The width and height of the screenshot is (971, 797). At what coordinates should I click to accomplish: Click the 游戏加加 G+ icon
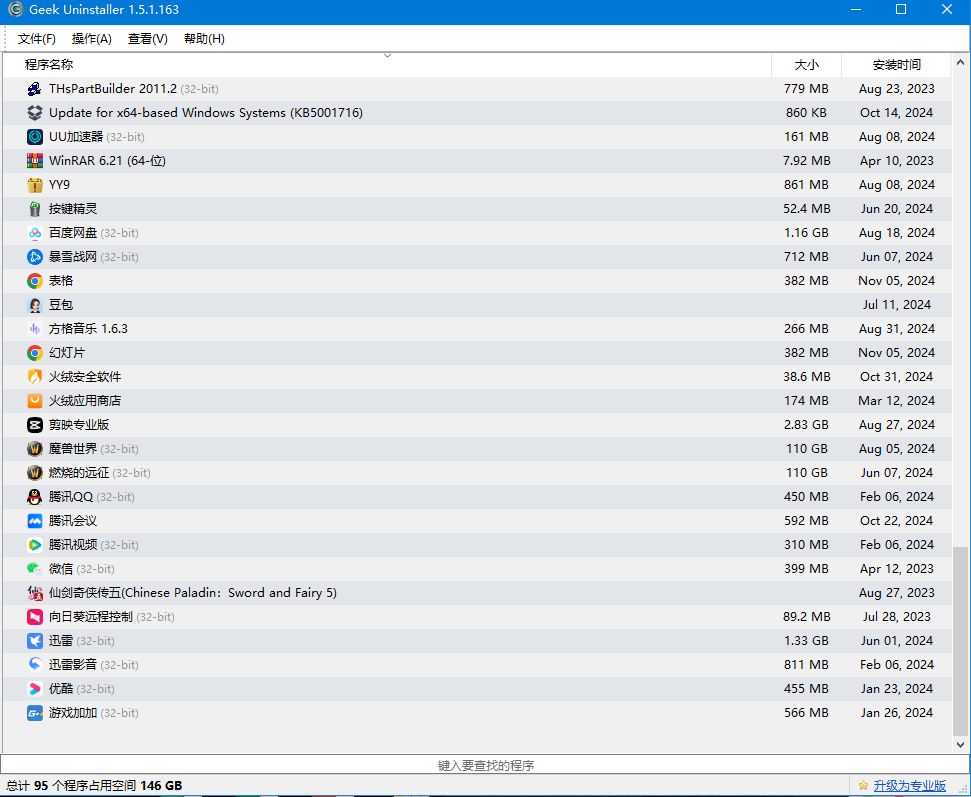point(35,713)
